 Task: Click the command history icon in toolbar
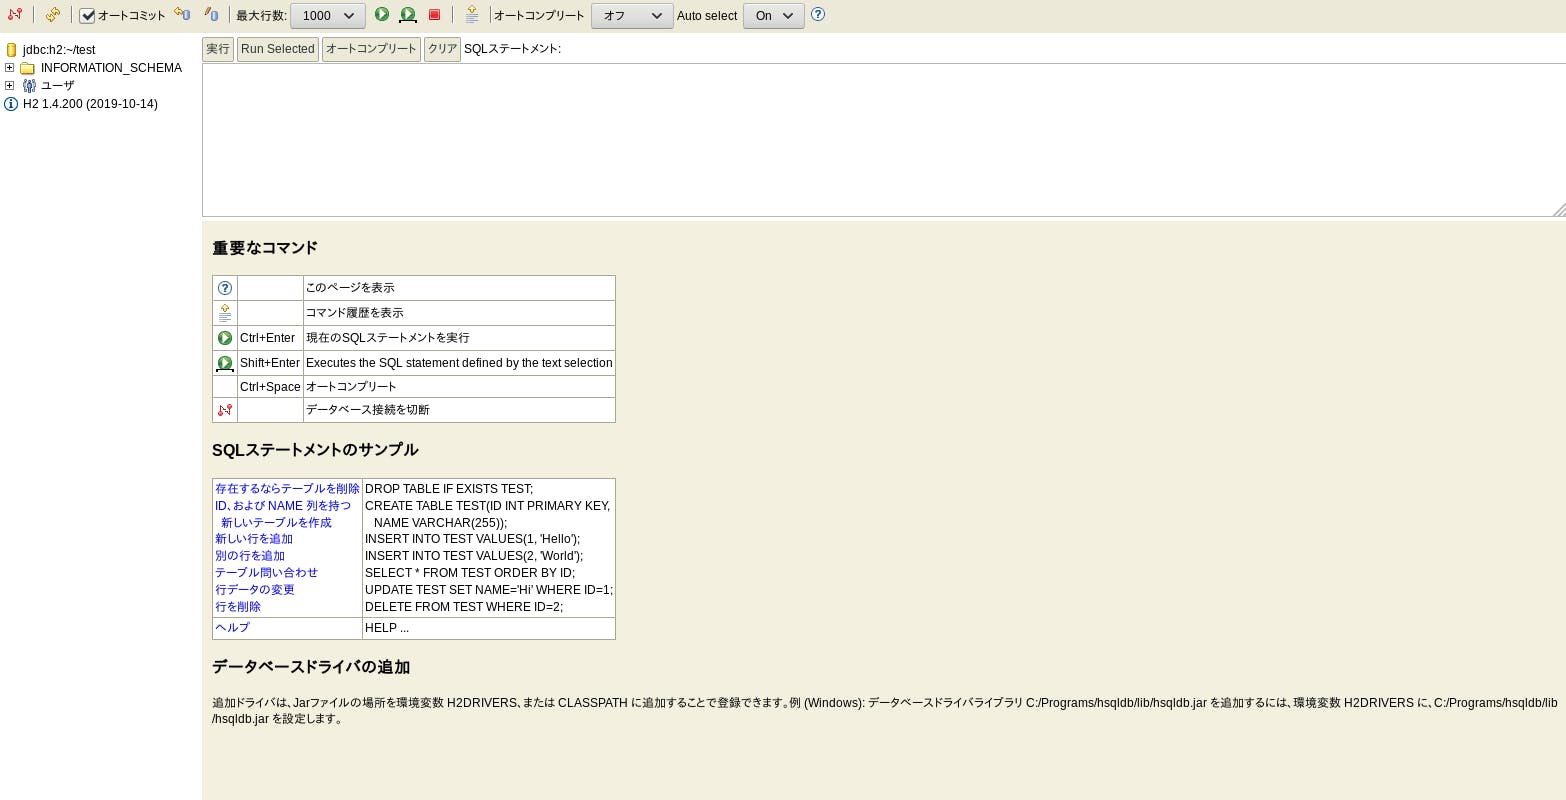tap(472, 15)
